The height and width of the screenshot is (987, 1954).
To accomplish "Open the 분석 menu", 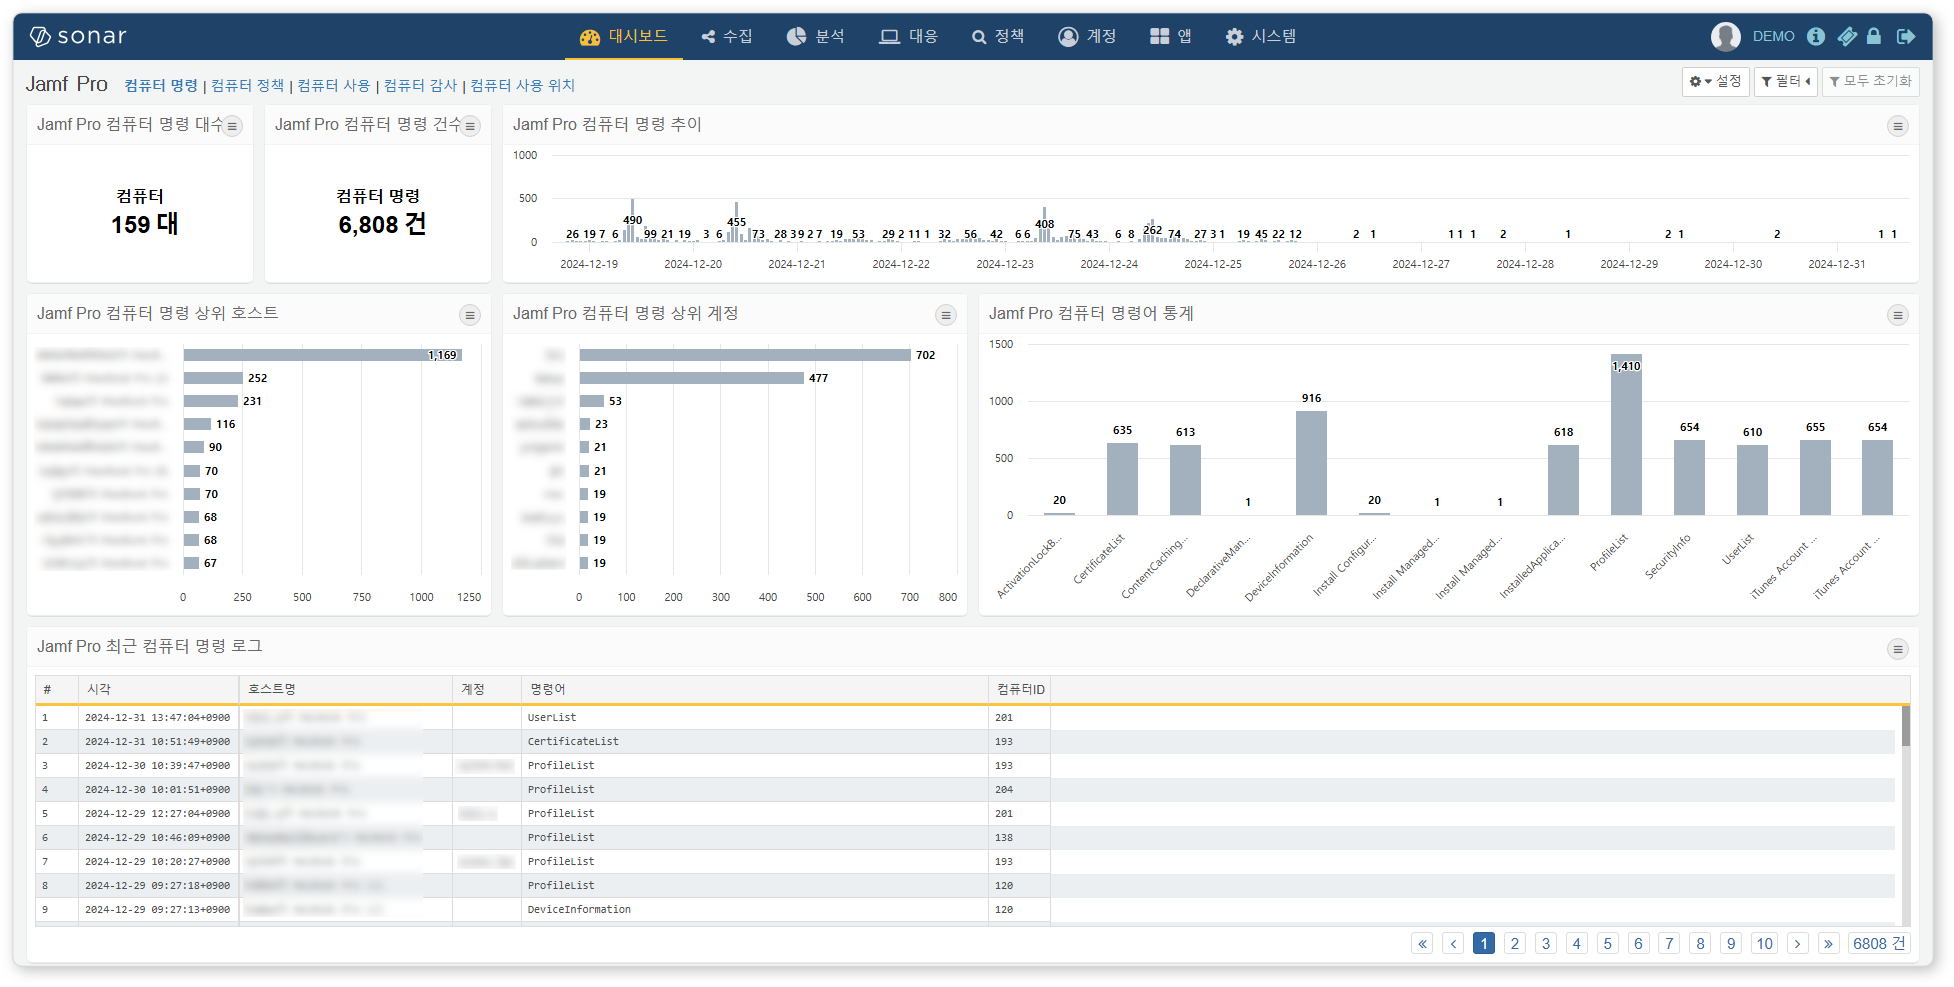I will click(816, 36).
